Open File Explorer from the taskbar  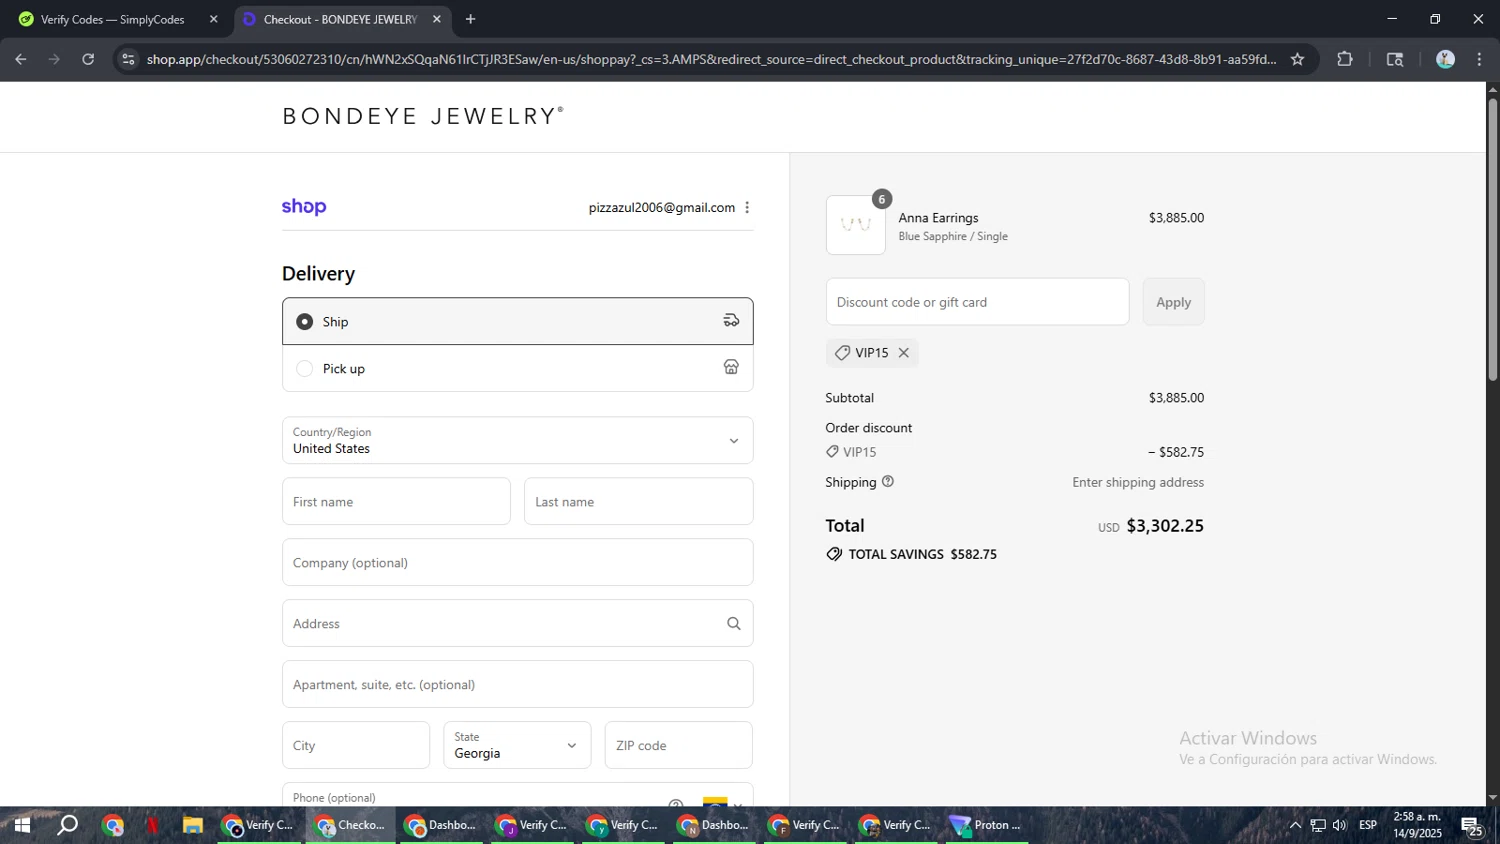coord(193,826)
